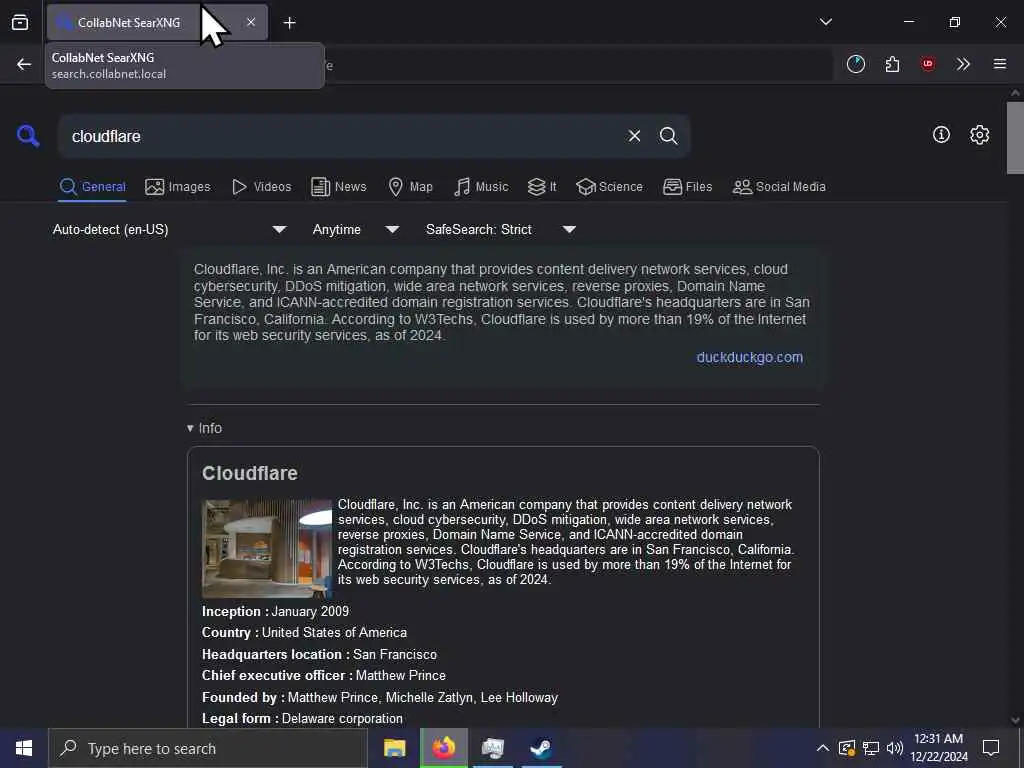Image resolution: width=1024 pixels, height=768 pixels.
Task: Click the Cloudflare infobox heading
Action: [249, 473]
